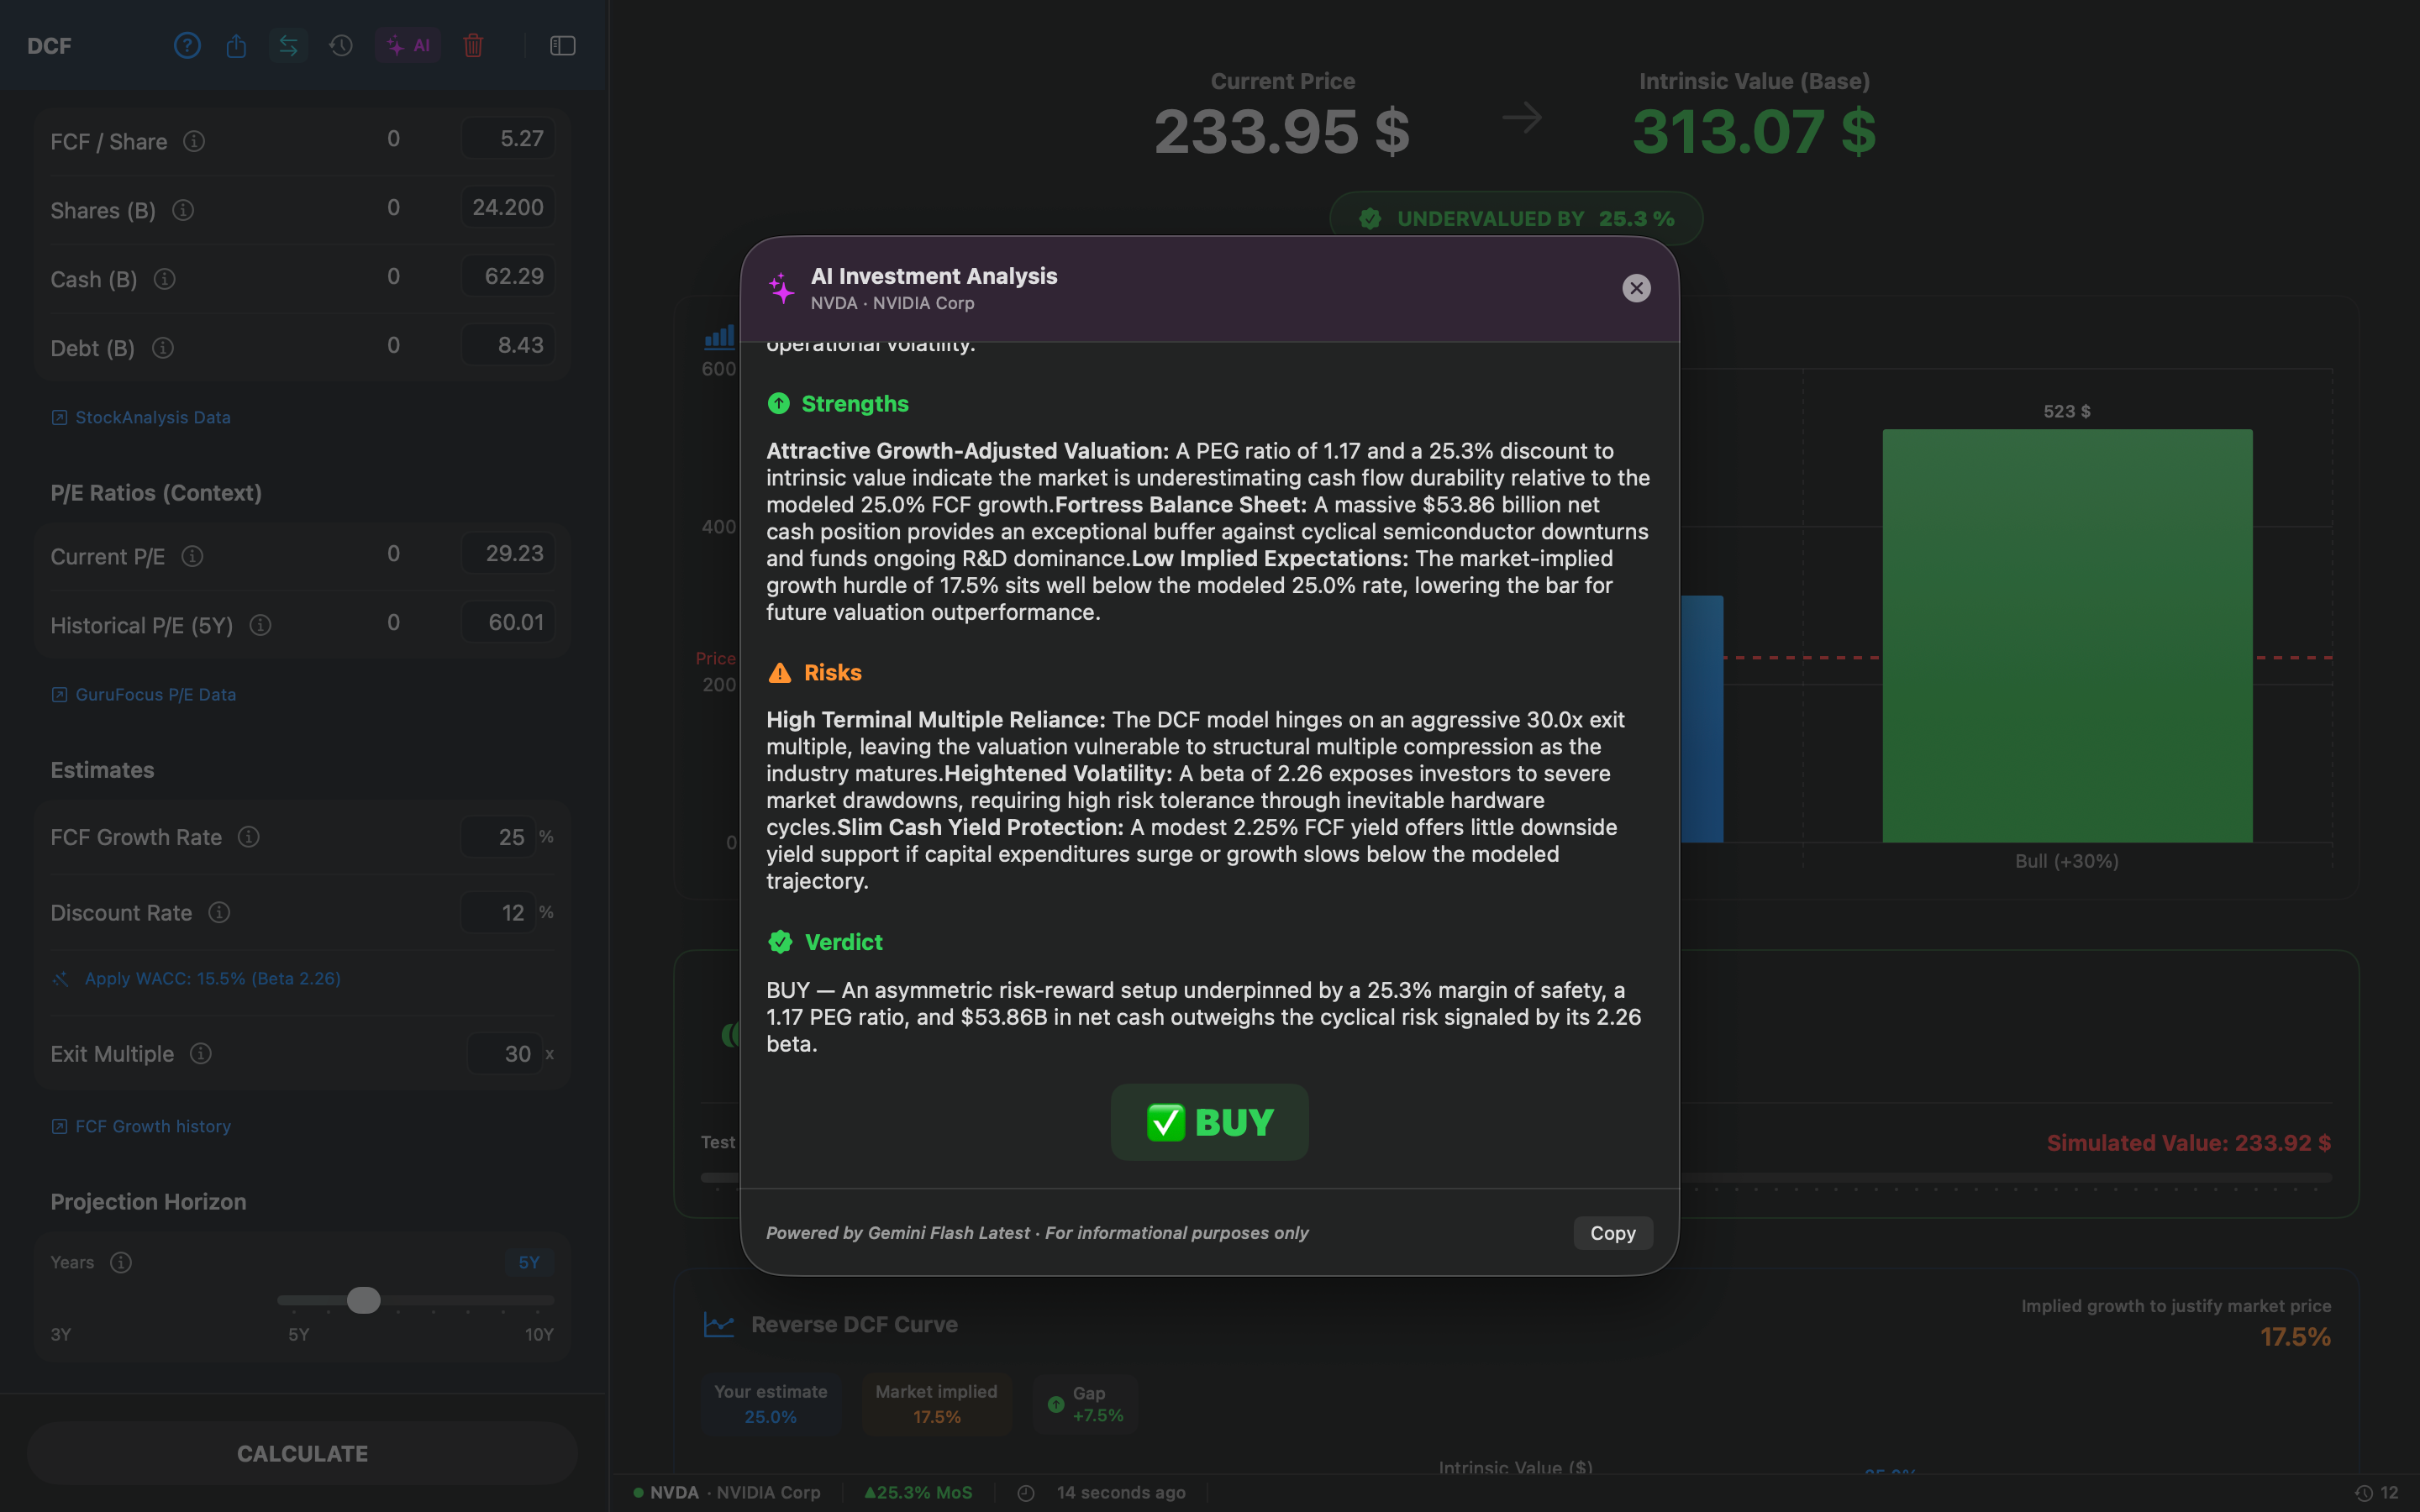Apply WACC 15.5% discount rate

[x=196, y=978]
